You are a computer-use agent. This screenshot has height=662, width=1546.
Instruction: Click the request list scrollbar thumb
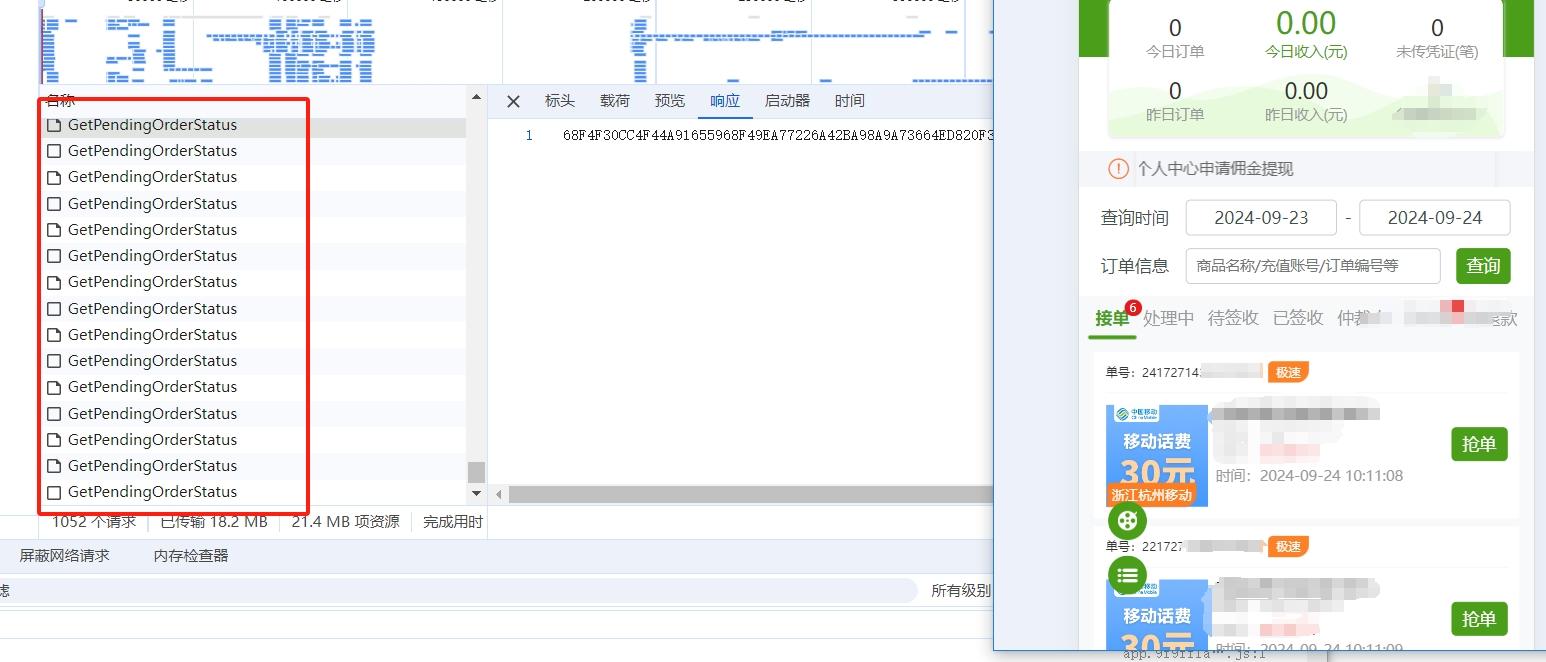[476, 472]
